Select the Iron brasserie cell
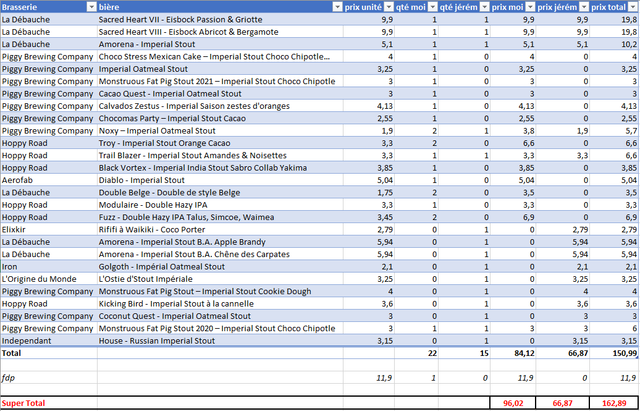 [x=49, y=267]
